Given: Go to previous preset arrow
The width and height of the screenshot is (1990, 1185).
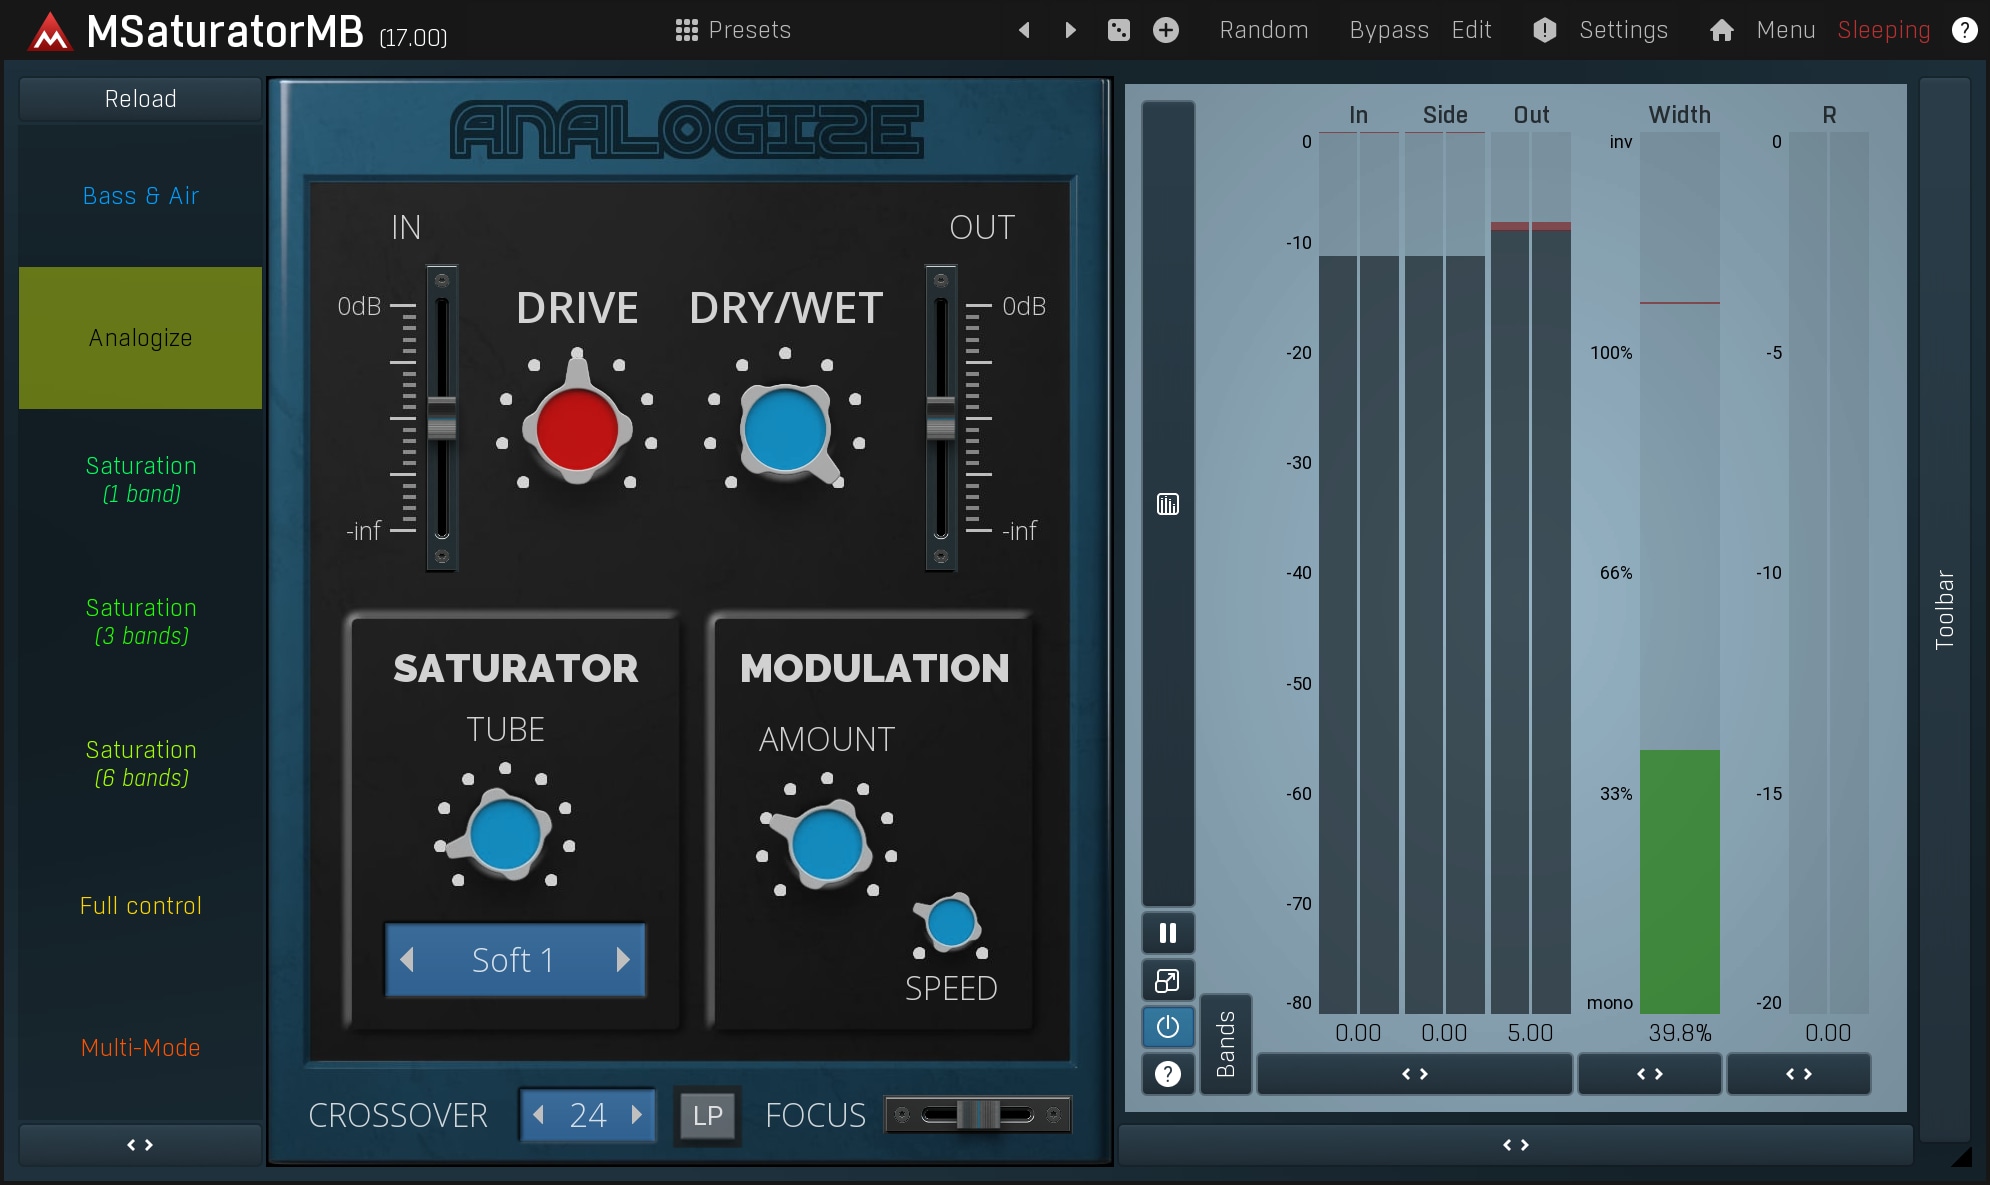Looking at the screenshot, I should 1024,30.
